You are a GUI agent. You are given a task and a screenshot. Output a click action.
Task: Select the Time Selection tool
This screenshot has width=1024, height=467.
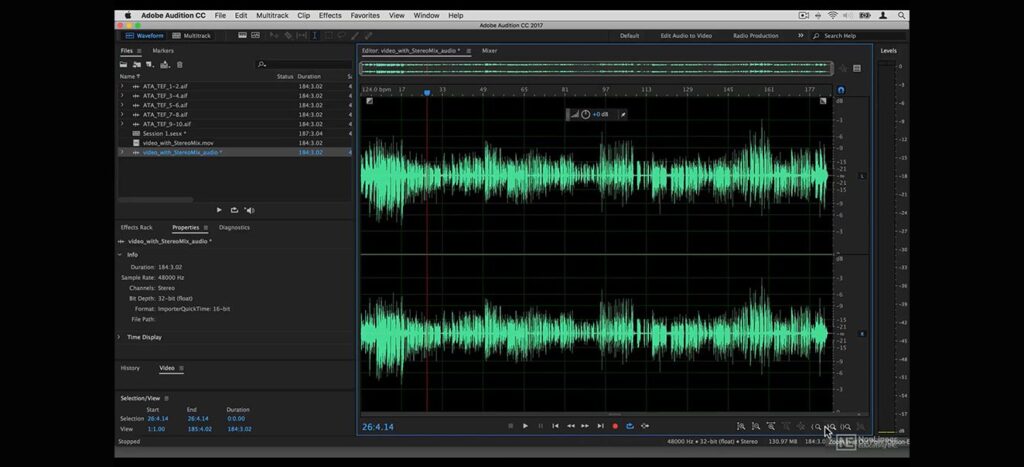coord(314,35)
